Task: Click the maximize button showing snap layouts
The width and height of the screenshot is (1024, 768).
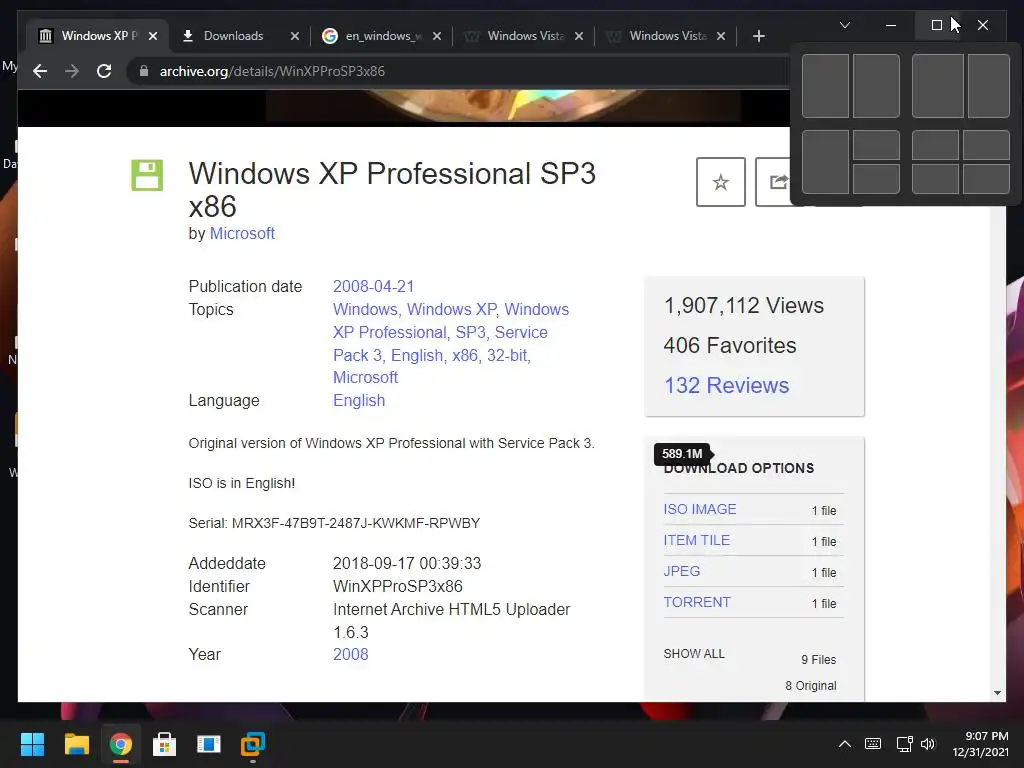Action: point(936,25)
